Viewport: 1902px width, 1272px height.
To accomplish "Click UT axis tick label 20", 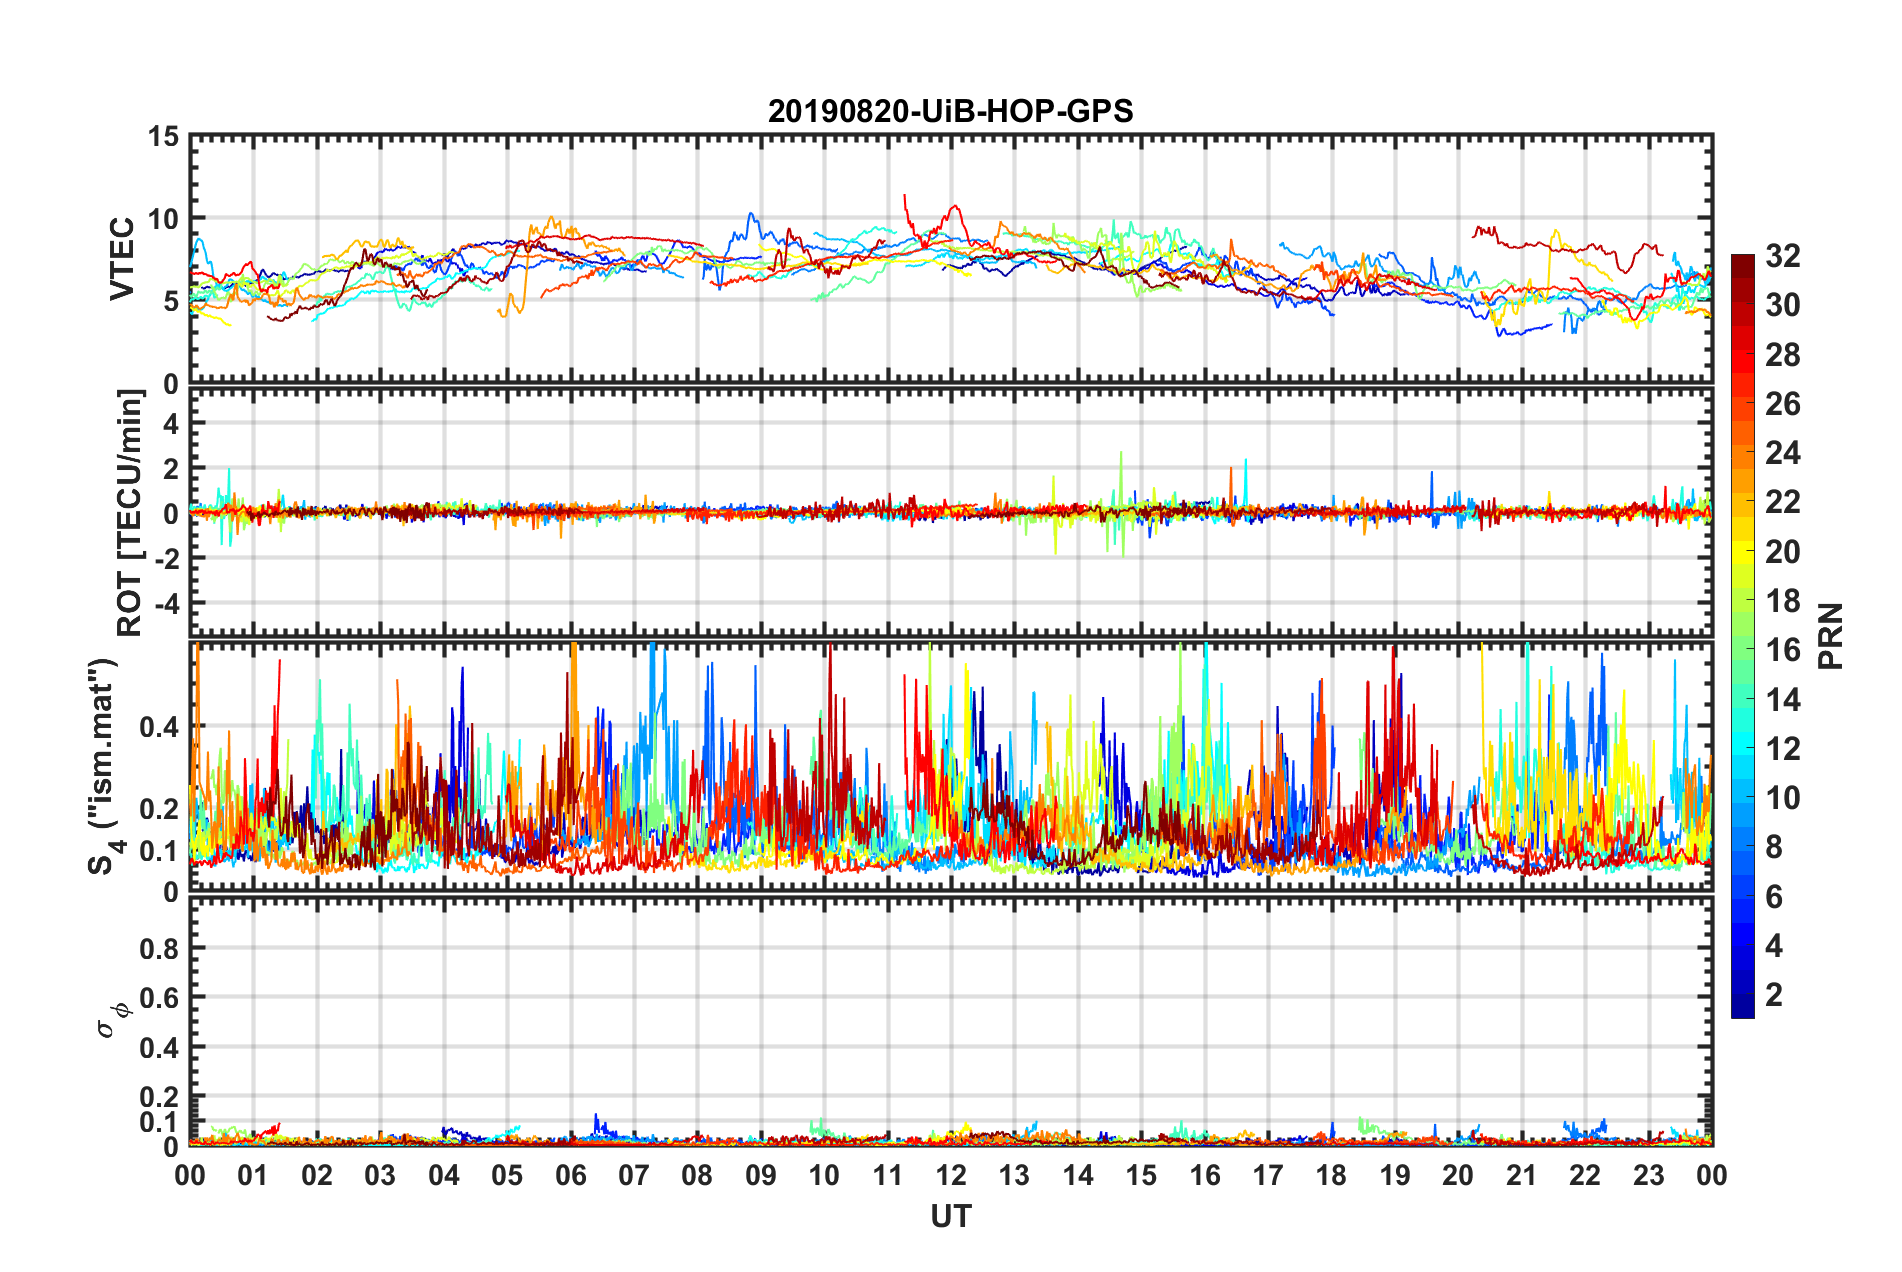I will [1458, 1175].
